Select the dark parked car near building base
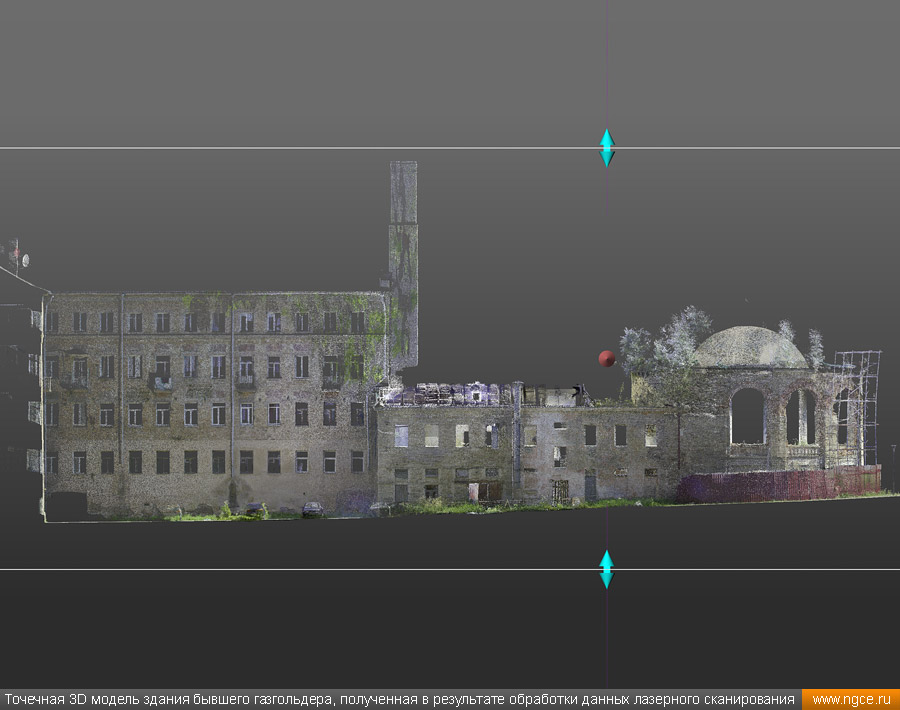This screenshot has width=900, height=710. 313,509
